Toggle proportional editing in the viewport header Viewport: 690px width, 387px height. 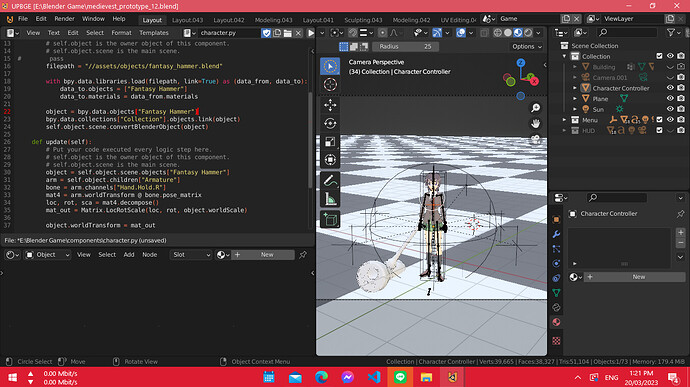[382, 33]
